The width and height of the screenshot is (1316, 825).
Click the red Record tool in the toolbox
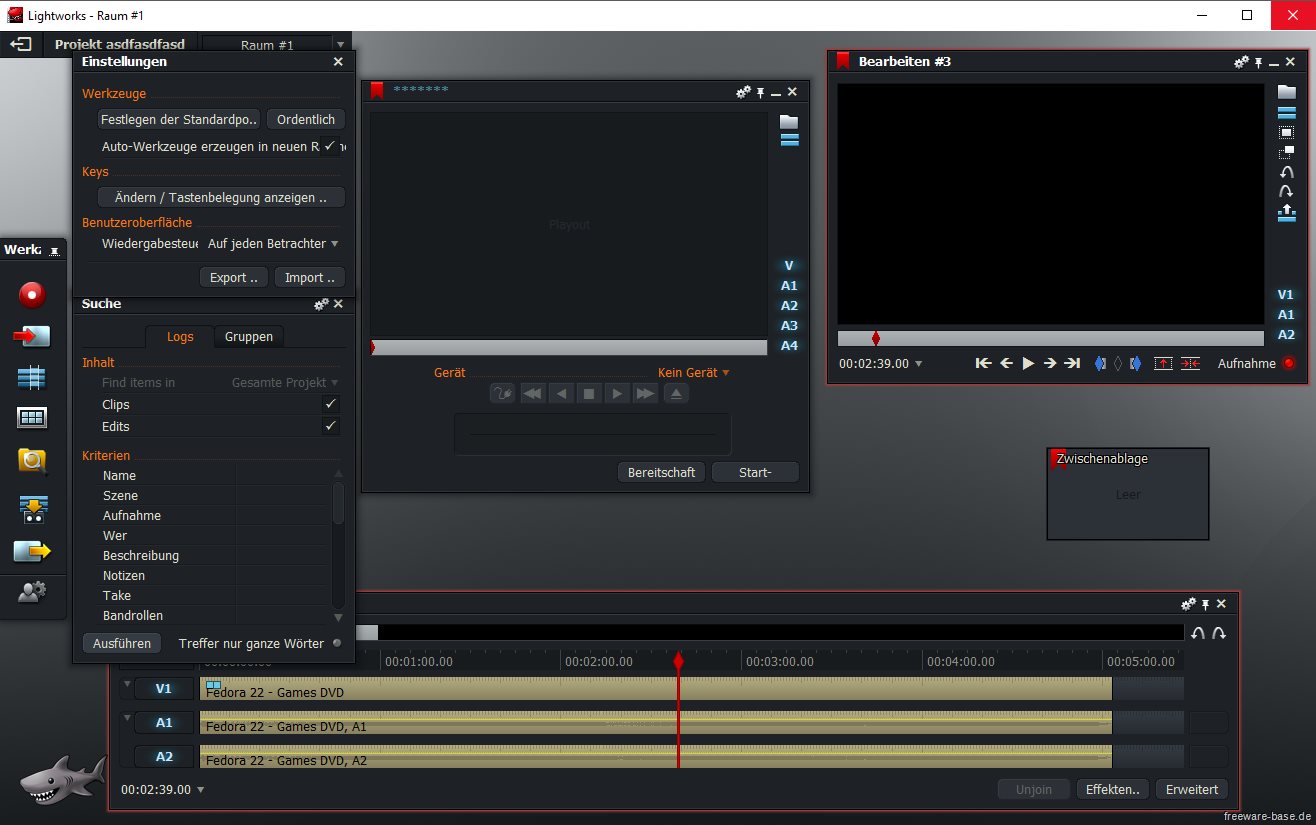coord(33,295)
